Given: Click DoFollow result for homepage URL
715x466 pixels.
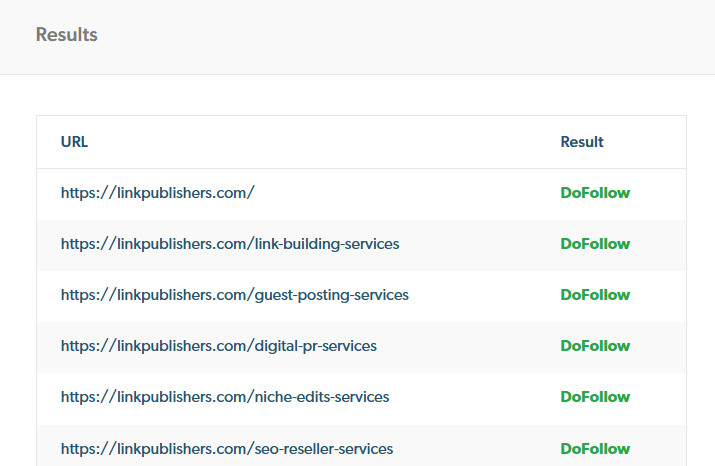Looking at the screenshot, I should [x=595, y=193].
